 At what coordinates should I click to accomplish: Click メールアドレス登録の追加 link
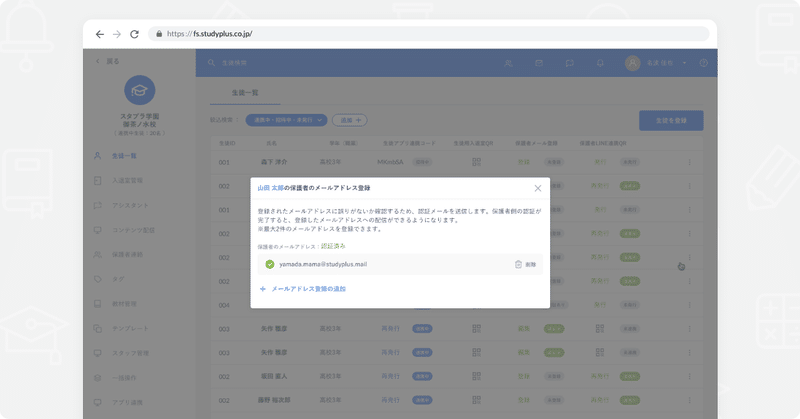303,289
